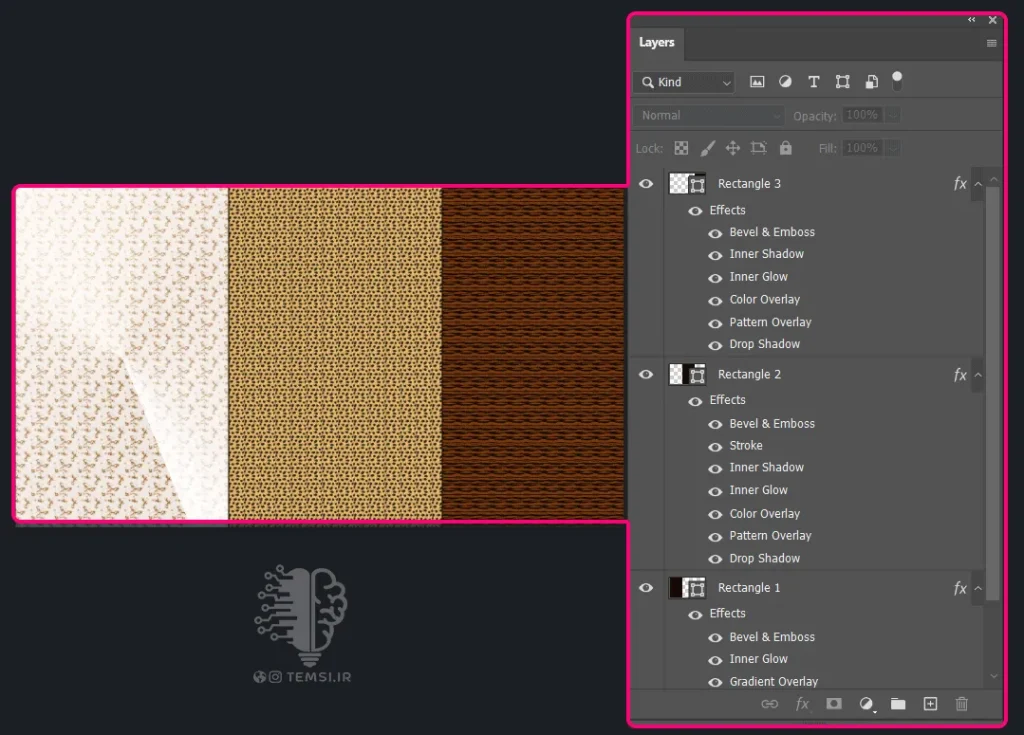Delete layer with trash icon

click(x=962, y=704)
